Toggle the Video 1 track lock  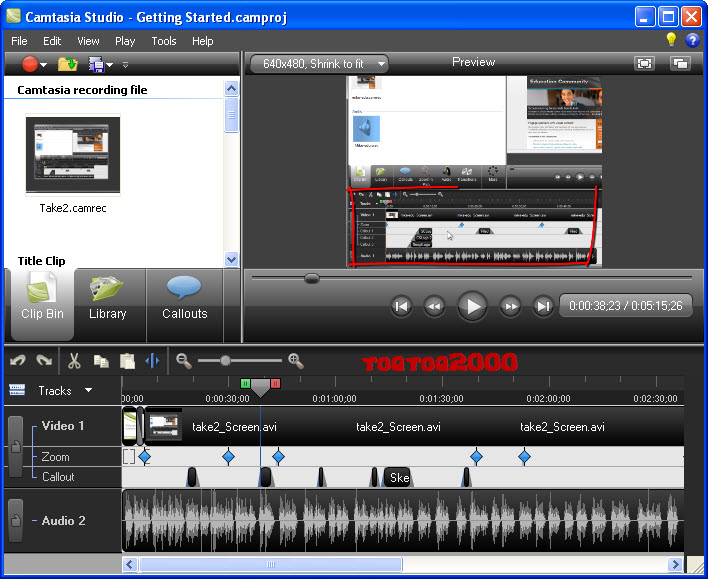coord(15,447)
